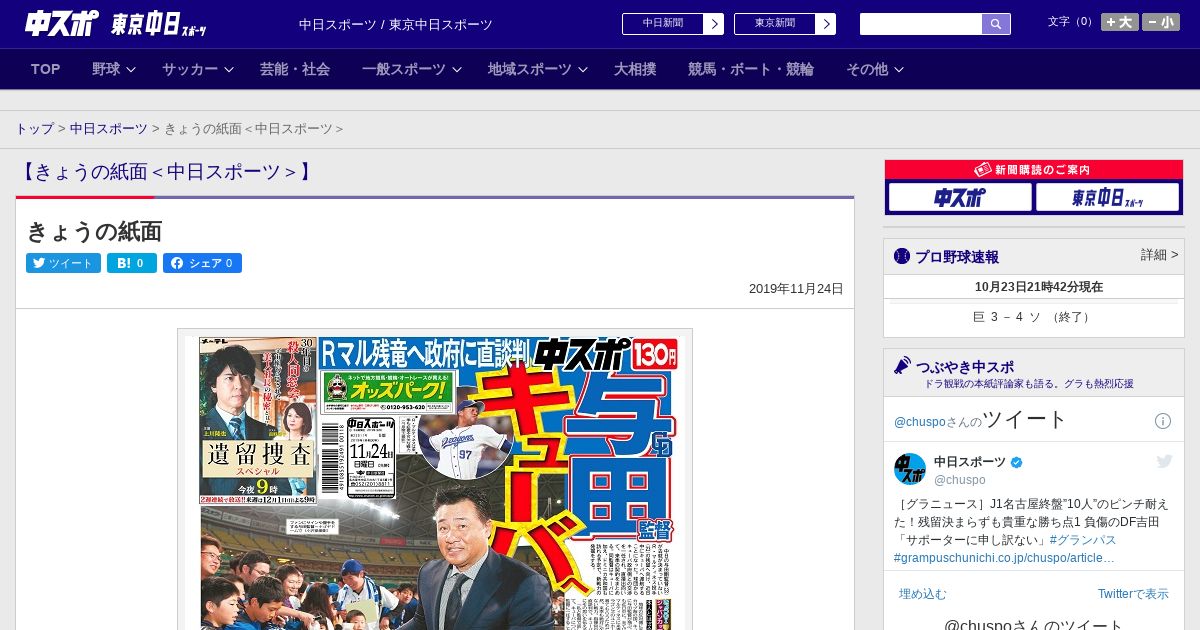Open the grampuschunichi.co.jp article link

tap(1004, 558)
